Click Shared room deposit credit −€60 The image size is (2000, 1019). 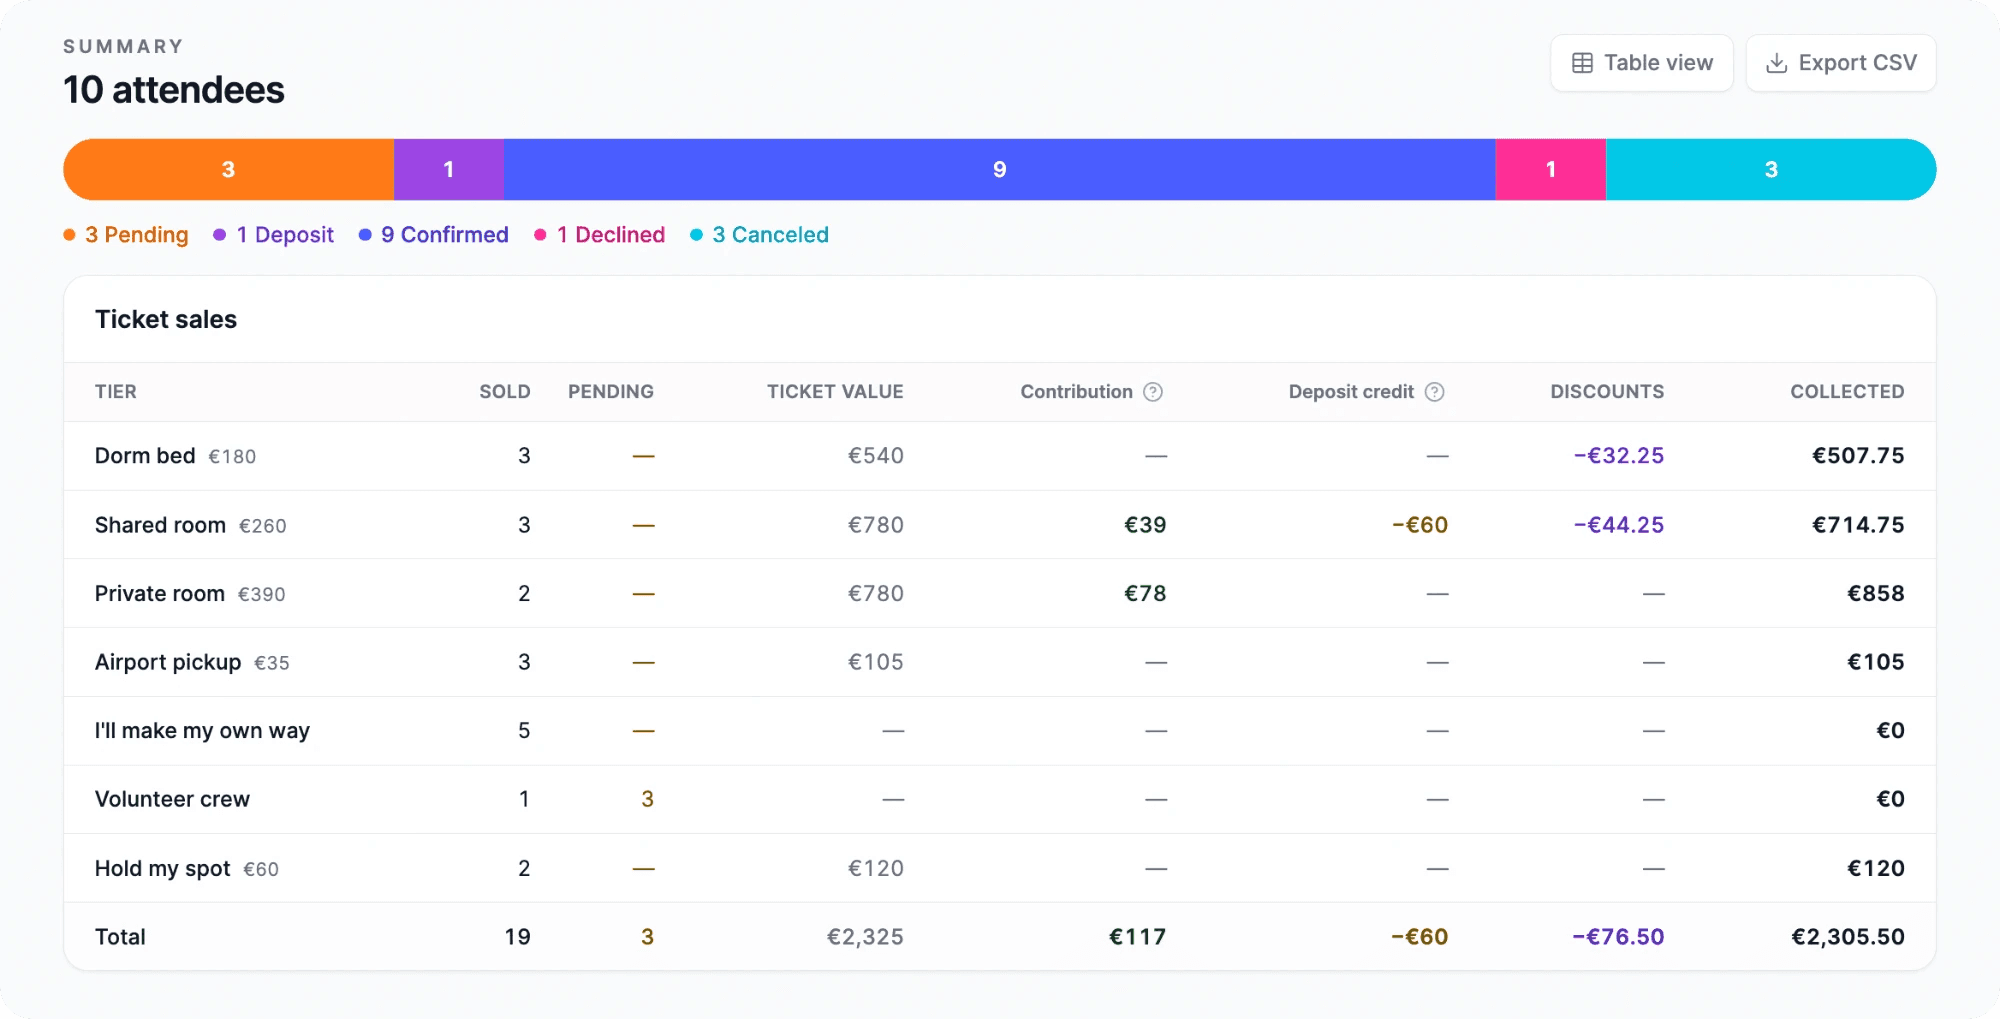click(x=1420, y=525)
